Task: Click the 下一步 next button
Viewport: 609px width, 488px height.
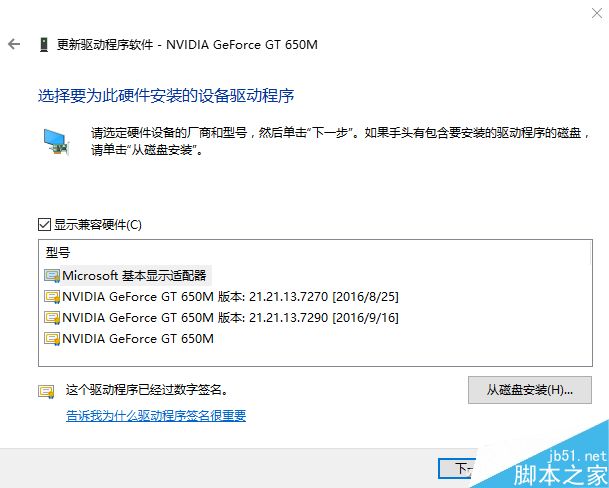Action: pos(458,469)
